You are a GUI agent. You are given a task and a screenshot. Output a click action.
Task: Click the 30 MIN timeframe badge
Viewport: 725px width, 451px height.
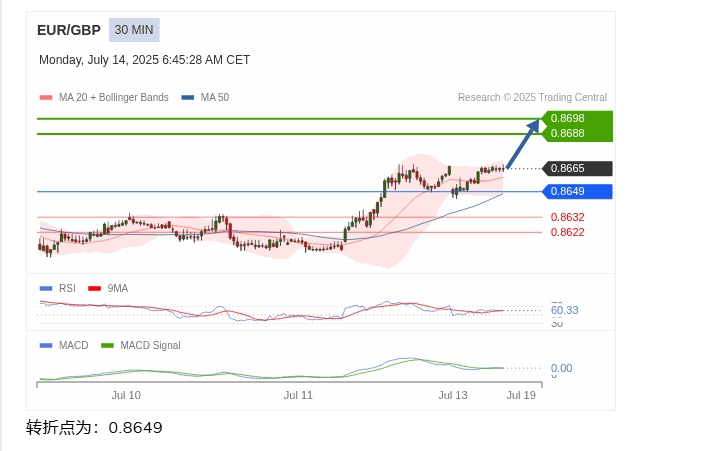click(x=134, y=30)
